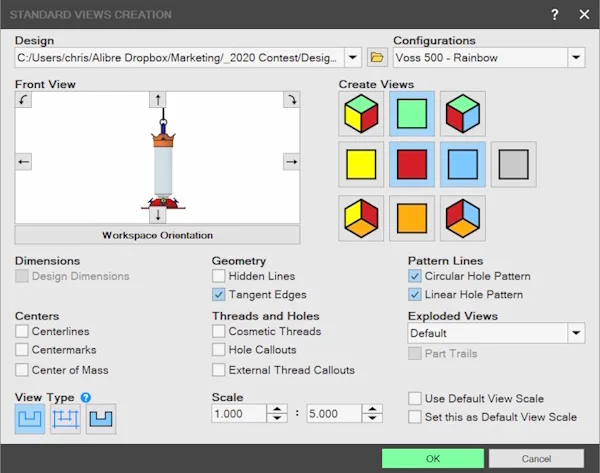
Task: Uncheck Linear Hole Pattern
Action: [414, 294]
